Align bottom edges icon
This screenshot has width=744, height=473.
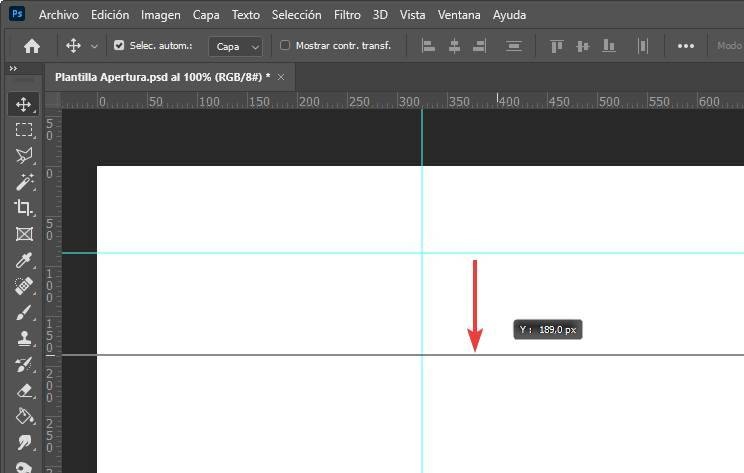pos(609,46)
